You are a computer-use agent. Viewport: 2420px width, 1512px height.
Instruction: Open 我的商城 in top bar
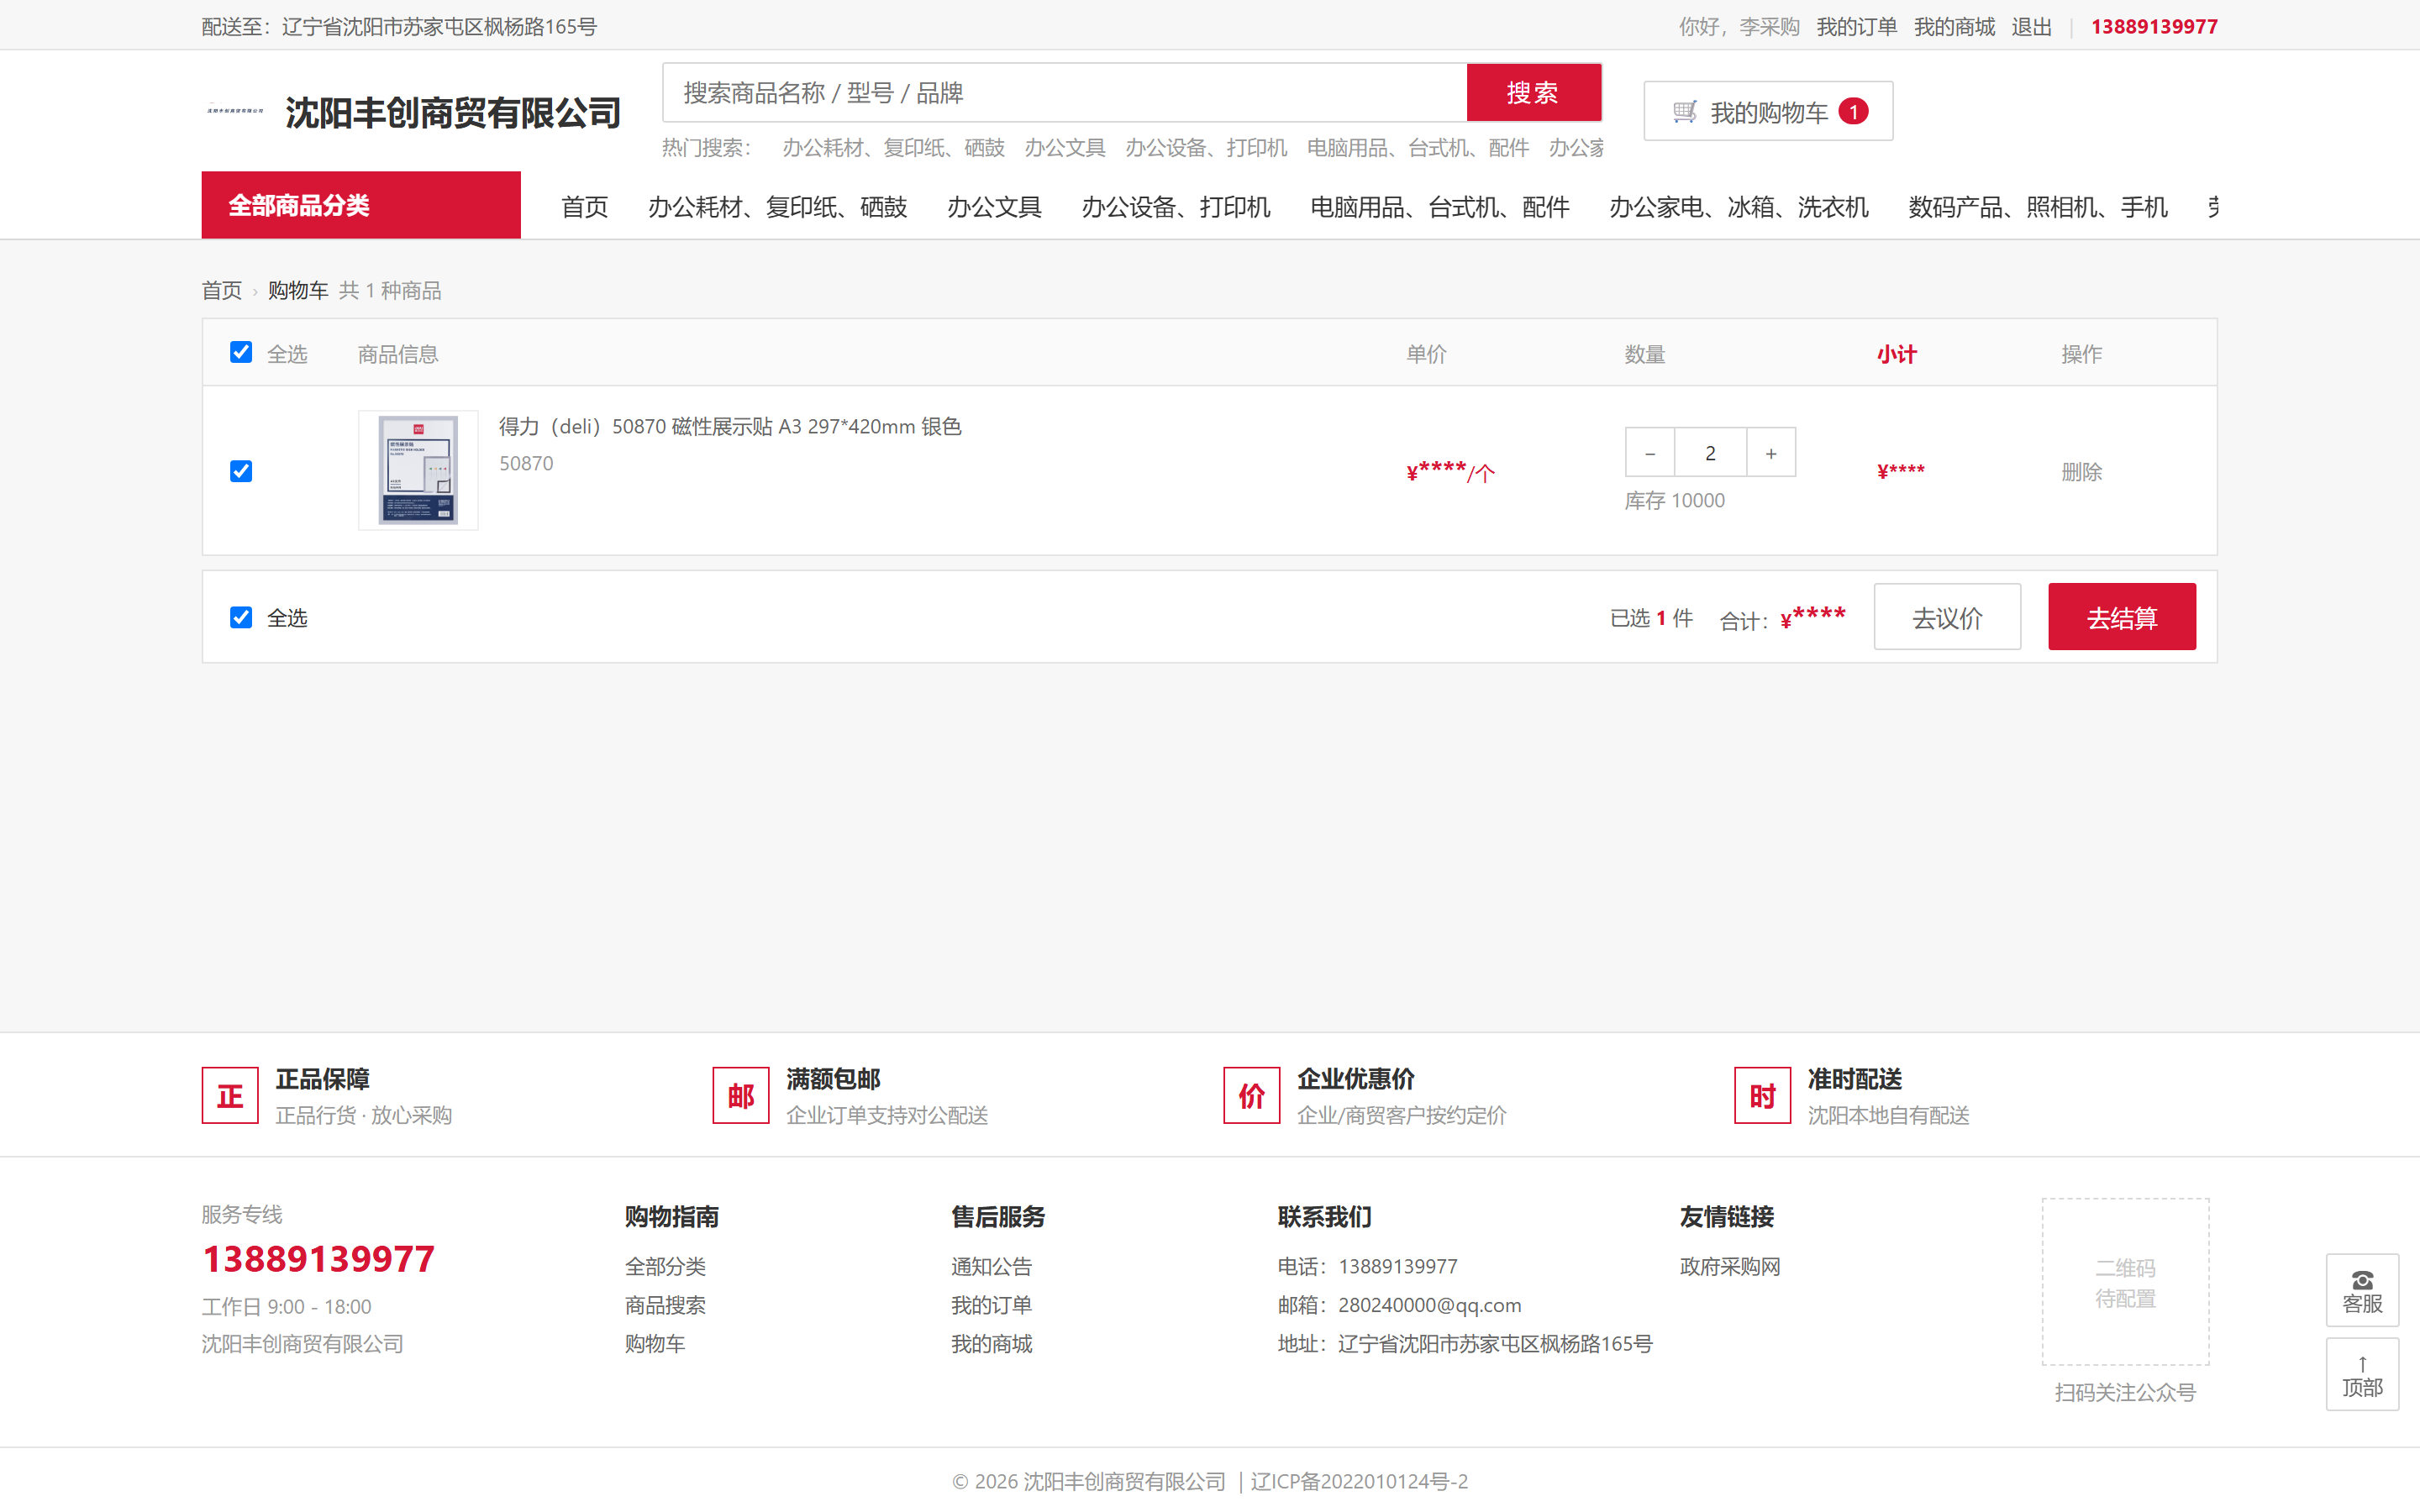(x=1954, y=27)
